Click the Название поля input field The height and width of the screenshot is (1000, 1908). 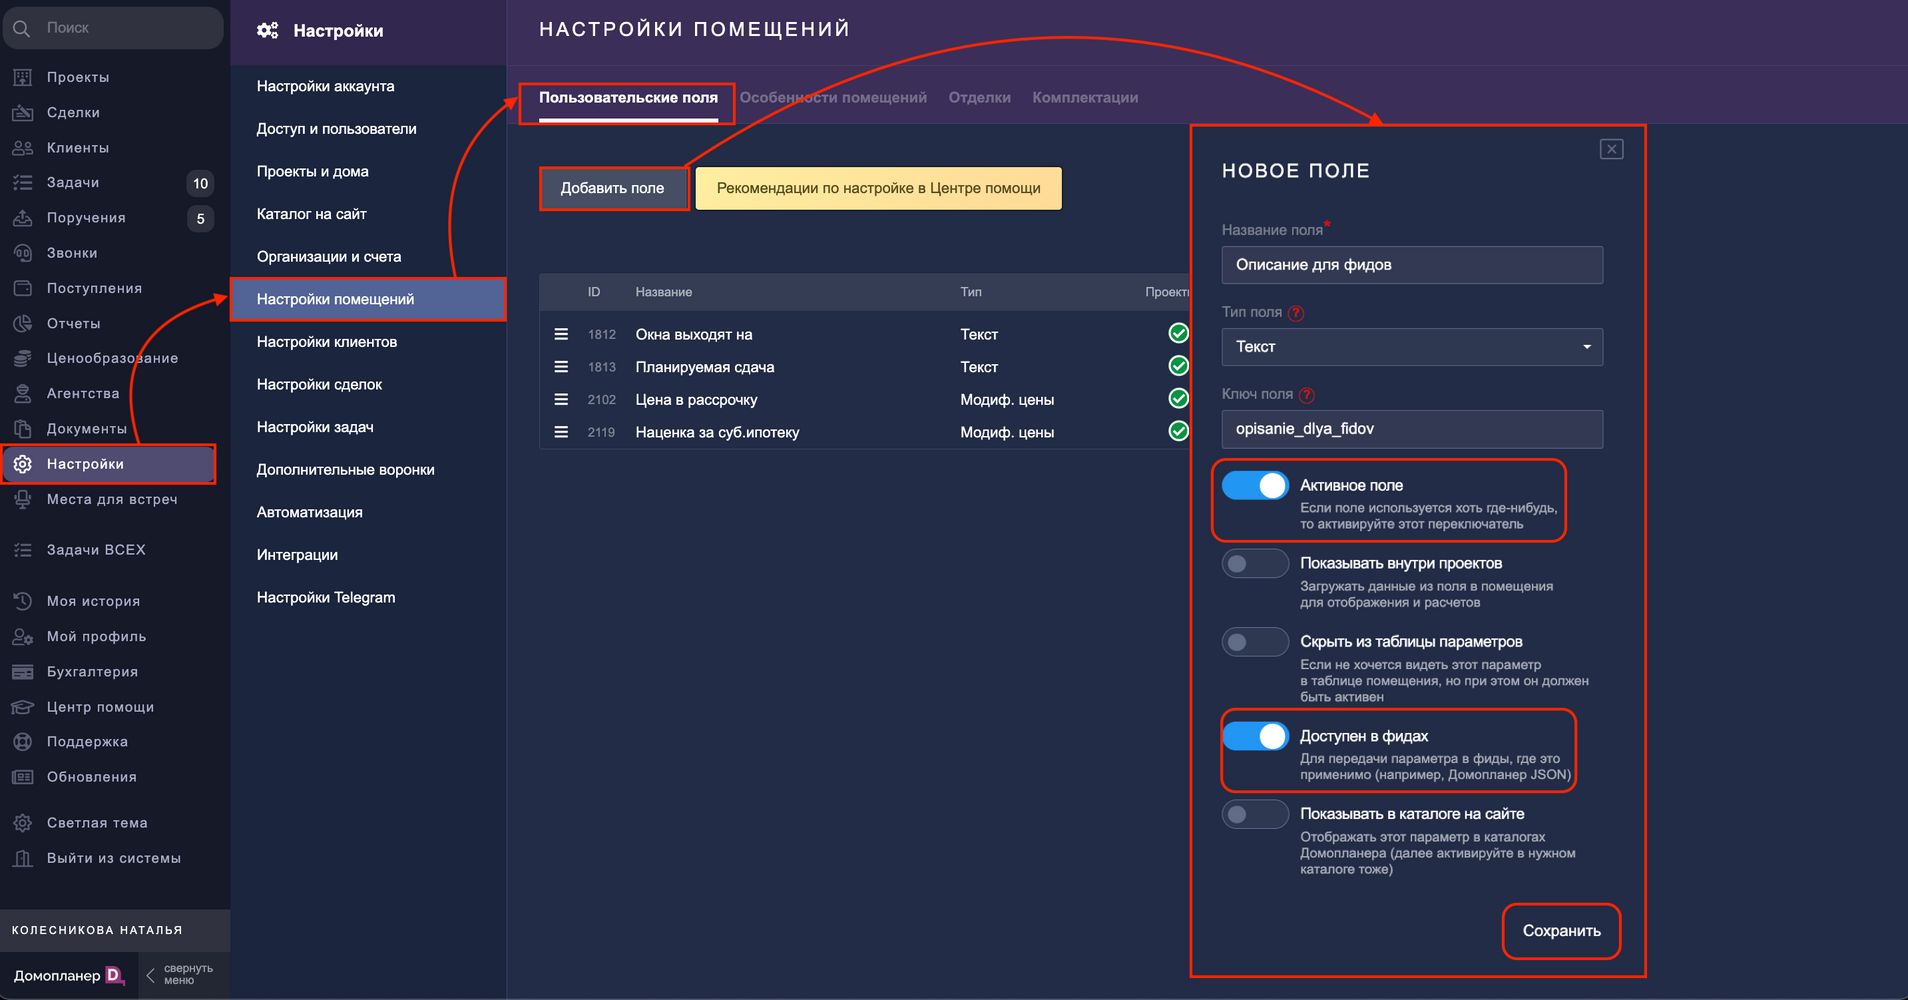[1411, 265]
